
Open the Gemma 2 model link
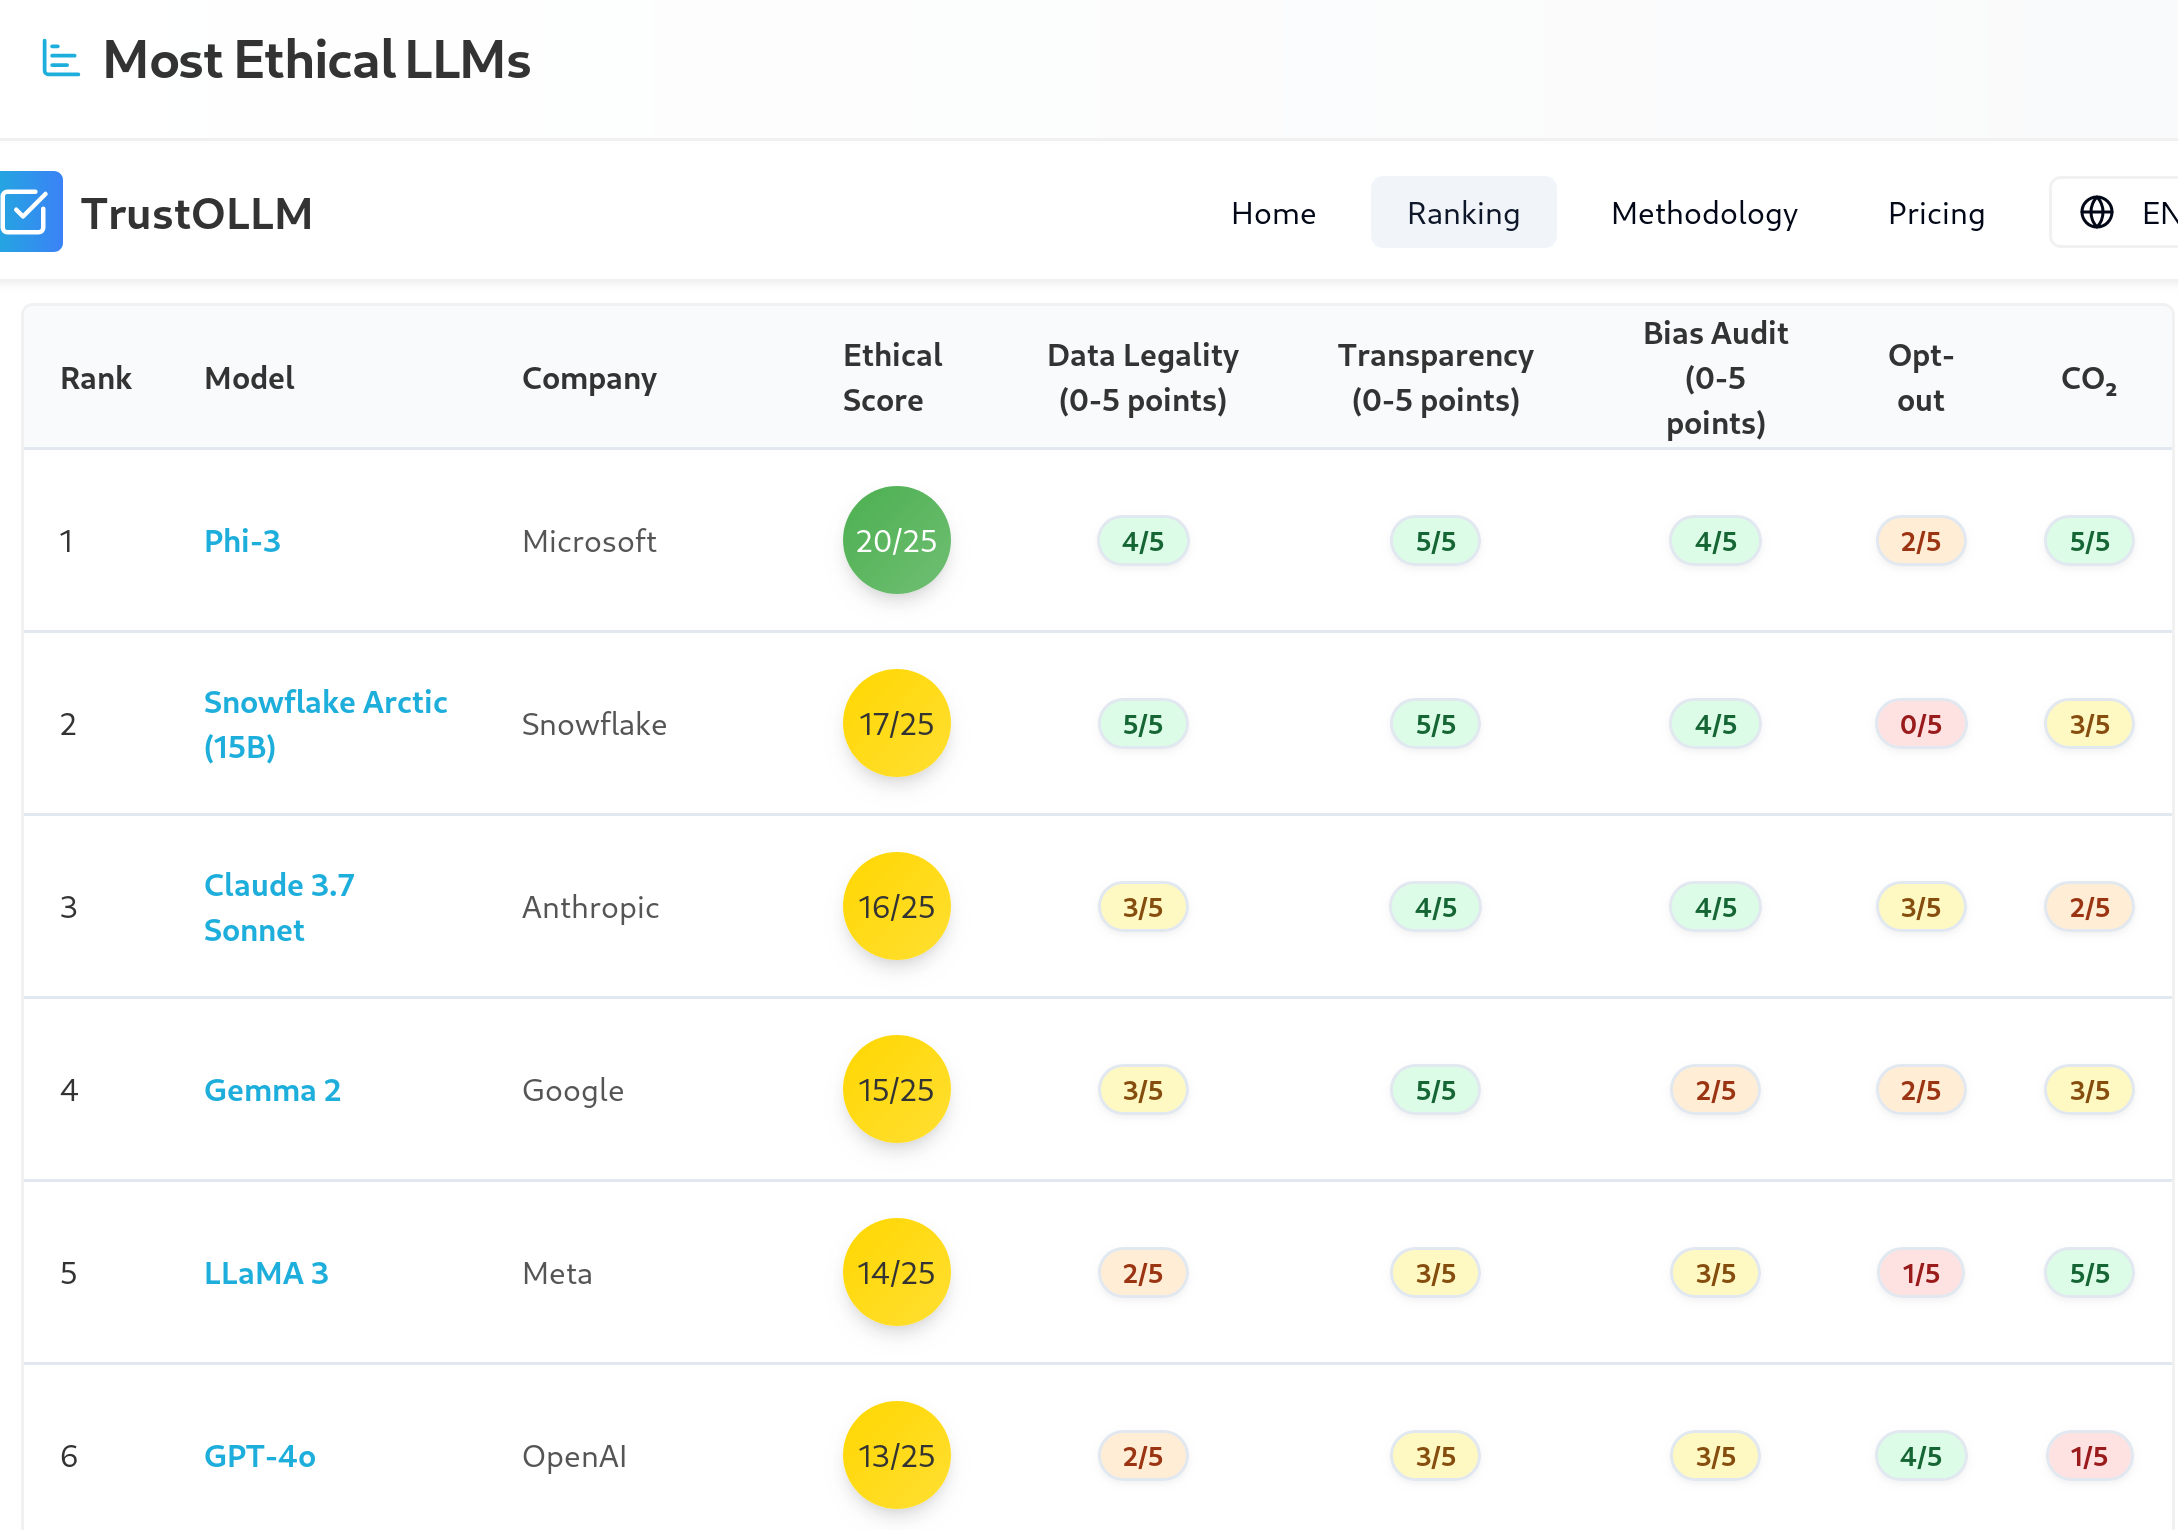click(272, 1090)
